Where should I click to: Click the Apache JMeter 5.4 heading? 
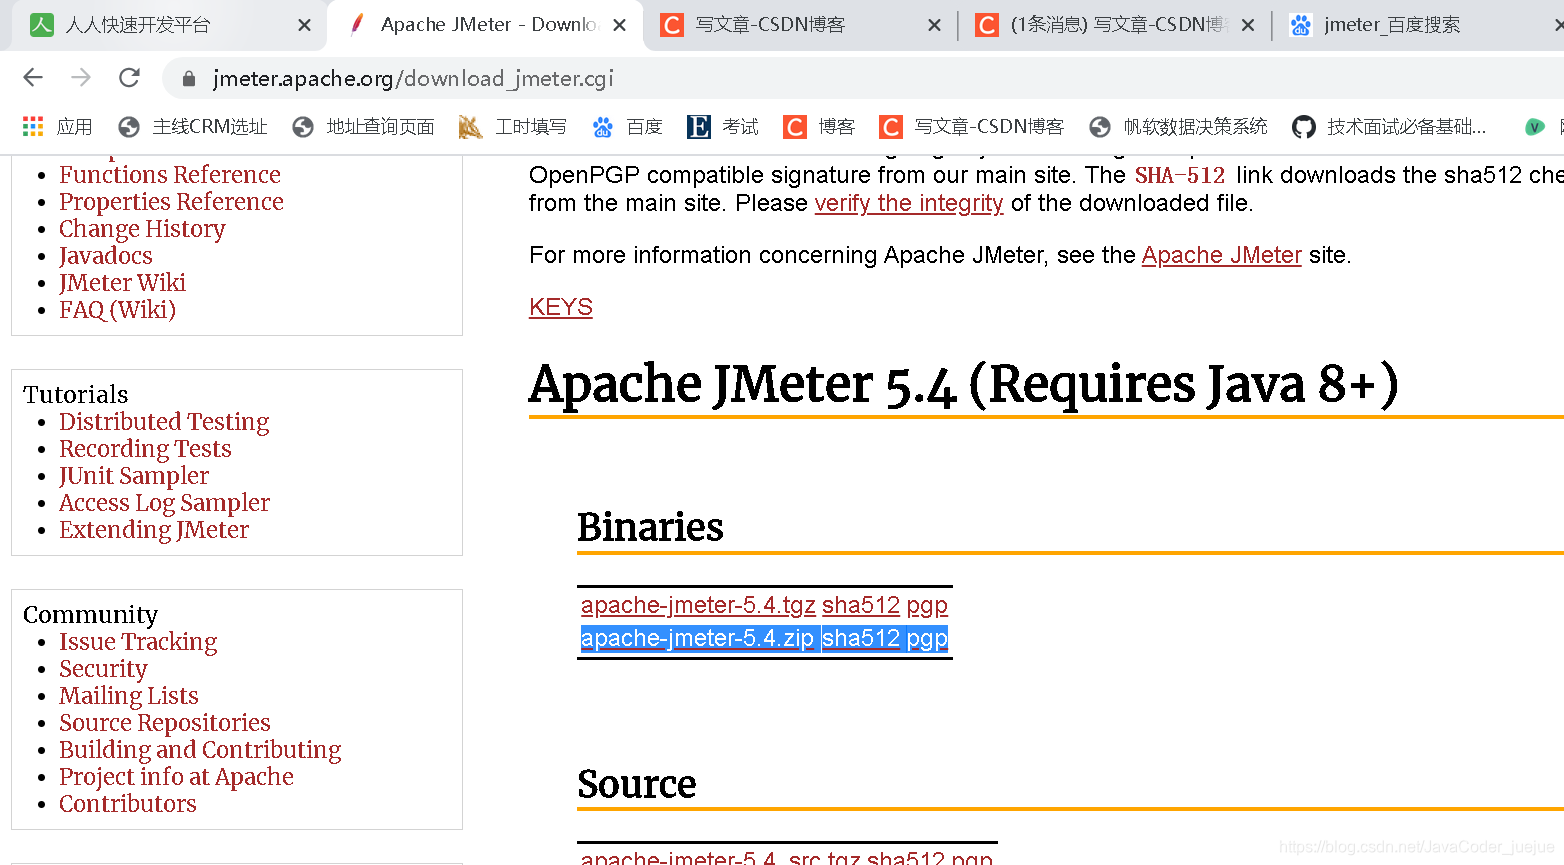[963, 385]
